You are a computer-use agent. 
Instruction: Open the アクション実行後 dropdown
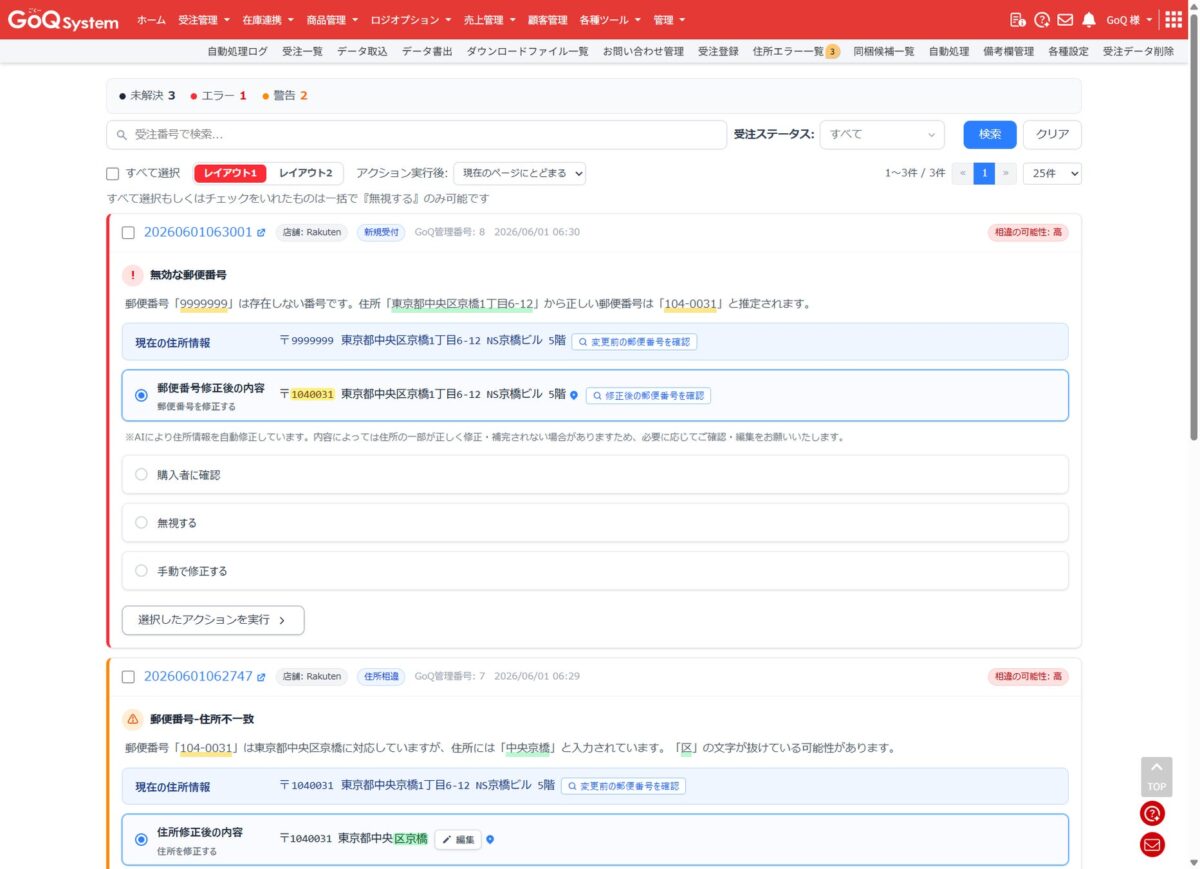(x=519, y=173)
